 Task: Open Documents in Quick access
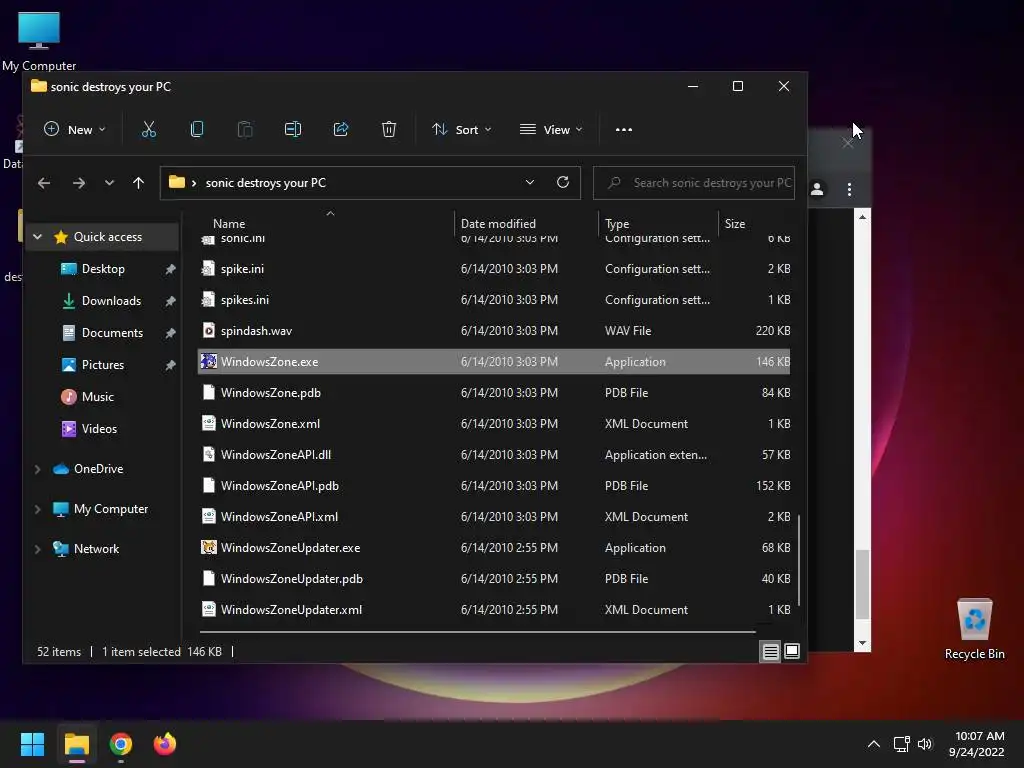pyautogui.click(x=112, y=333)
